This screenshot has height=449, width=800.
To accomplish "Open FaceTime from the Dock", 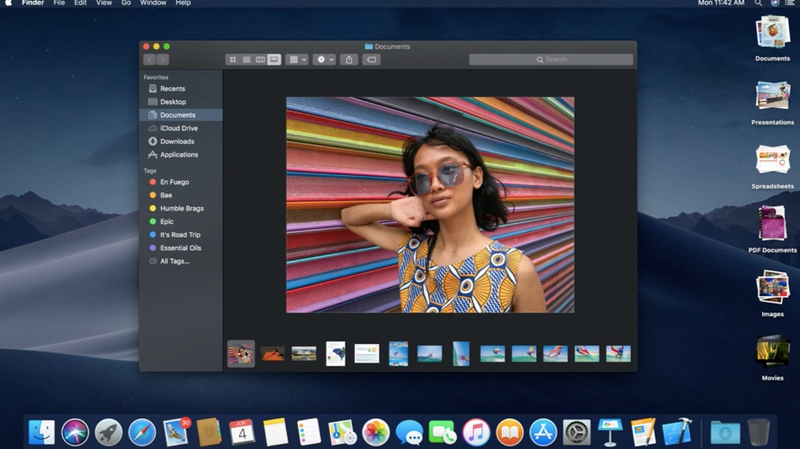I will click(443, 432).
